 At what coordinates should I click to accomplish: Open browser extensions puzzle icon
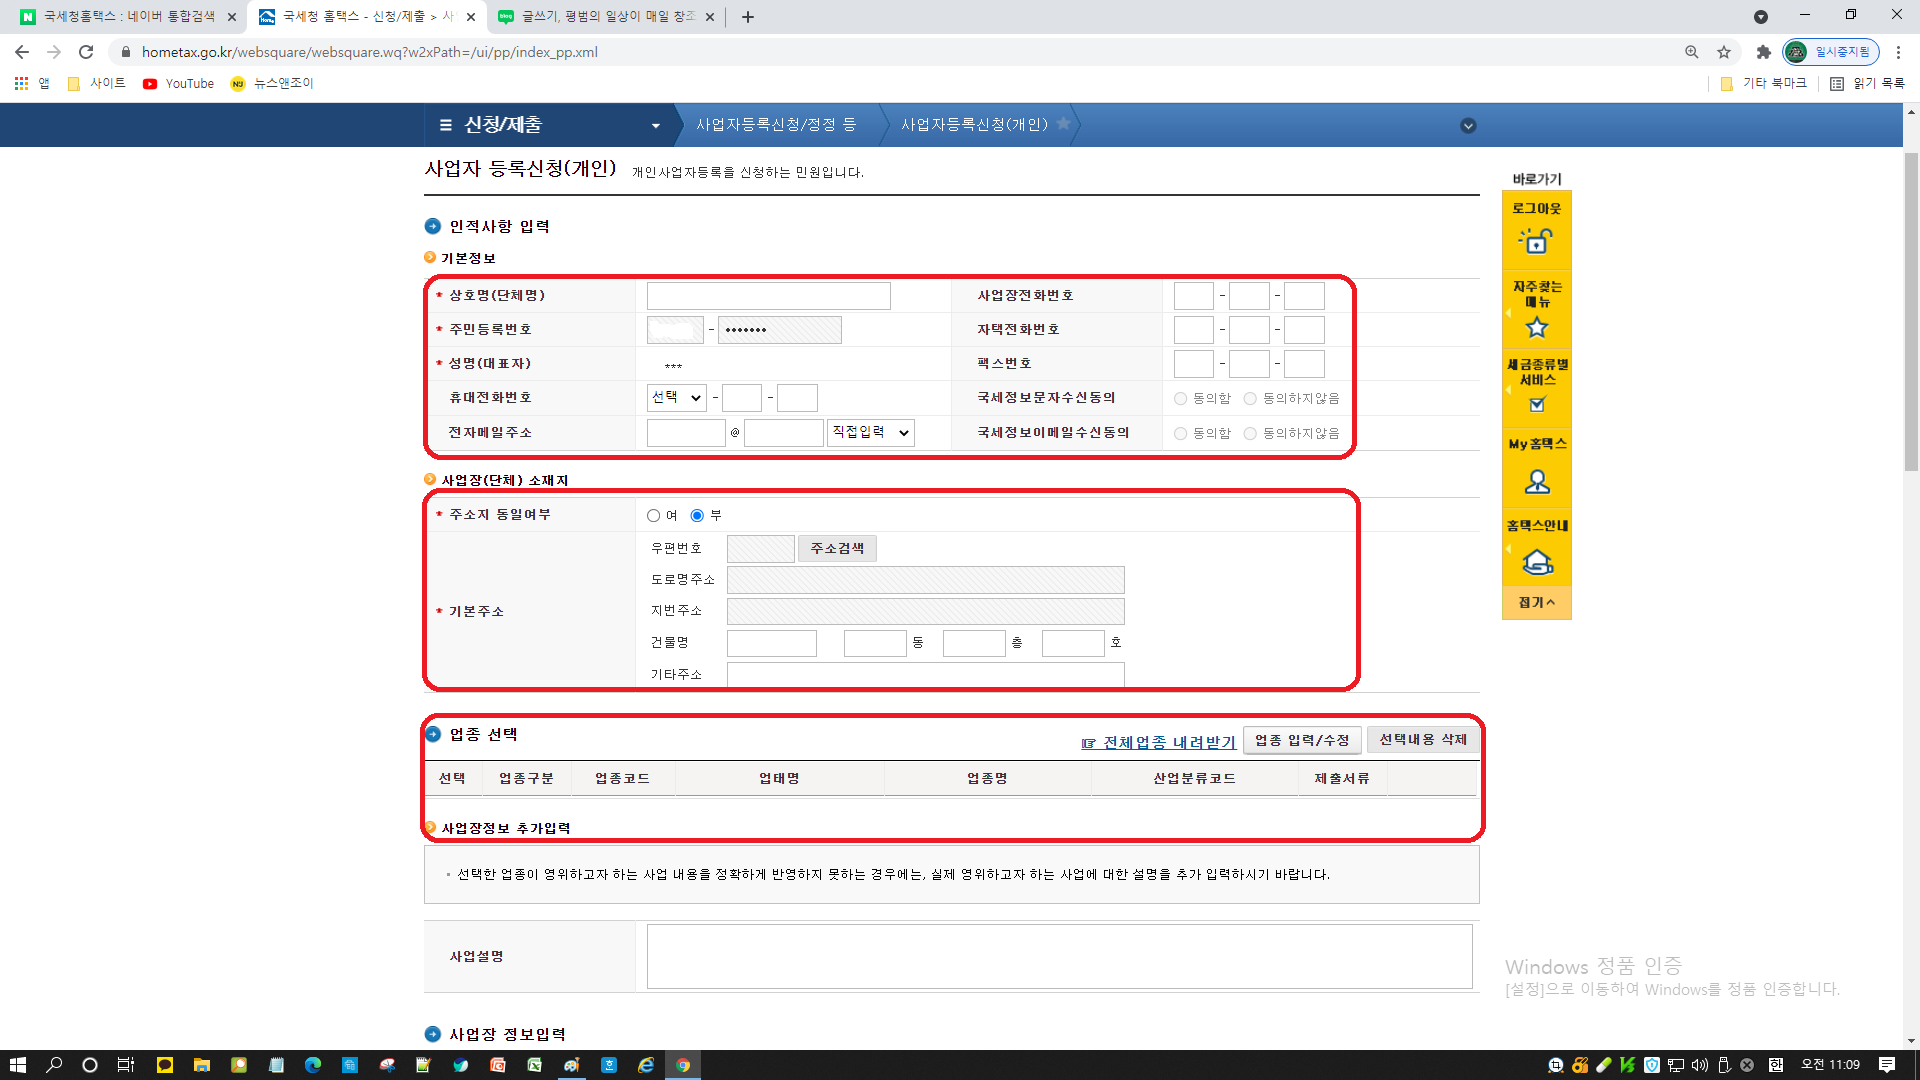[x=1763, y=52]
